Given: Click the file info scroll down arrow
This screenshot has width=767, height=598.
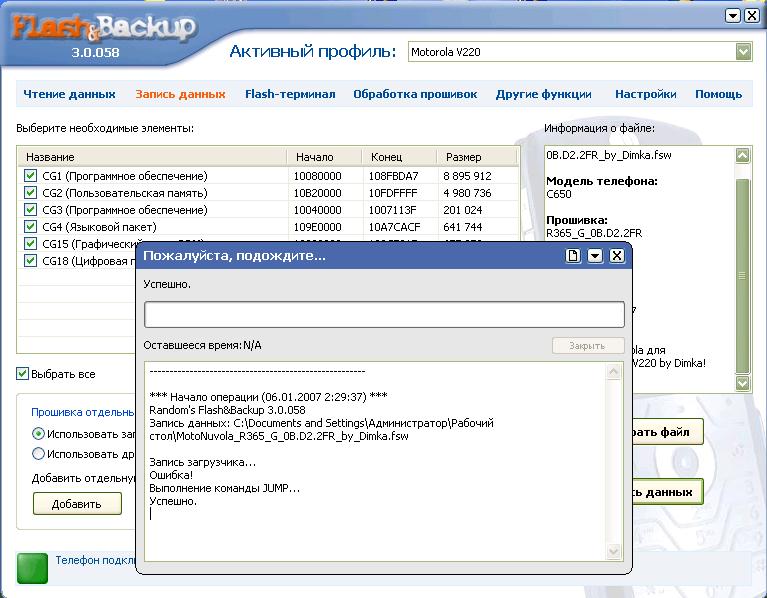Looking at the screenshot, I should pyautogui.click(x=743, y=382).
